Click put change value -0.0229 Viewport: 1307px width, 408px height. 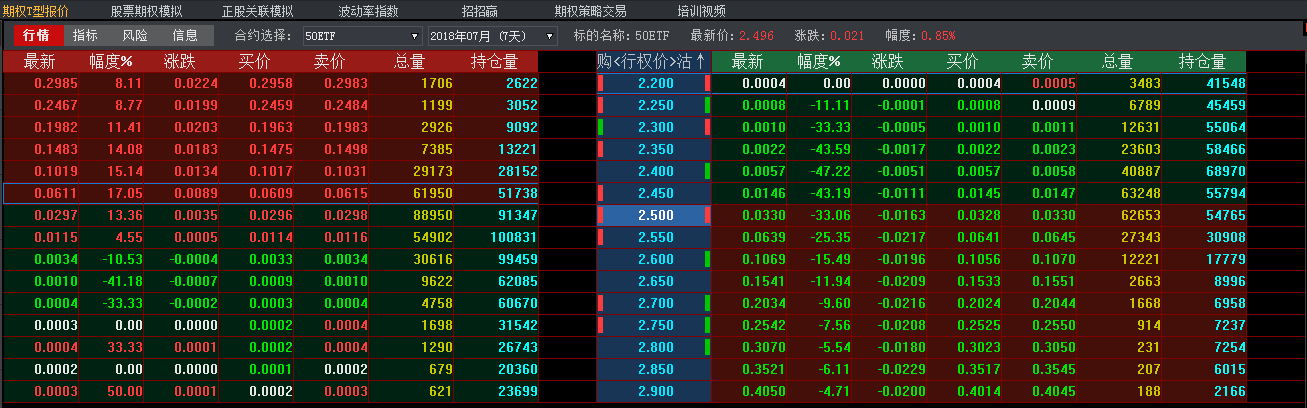coord(902,369)
